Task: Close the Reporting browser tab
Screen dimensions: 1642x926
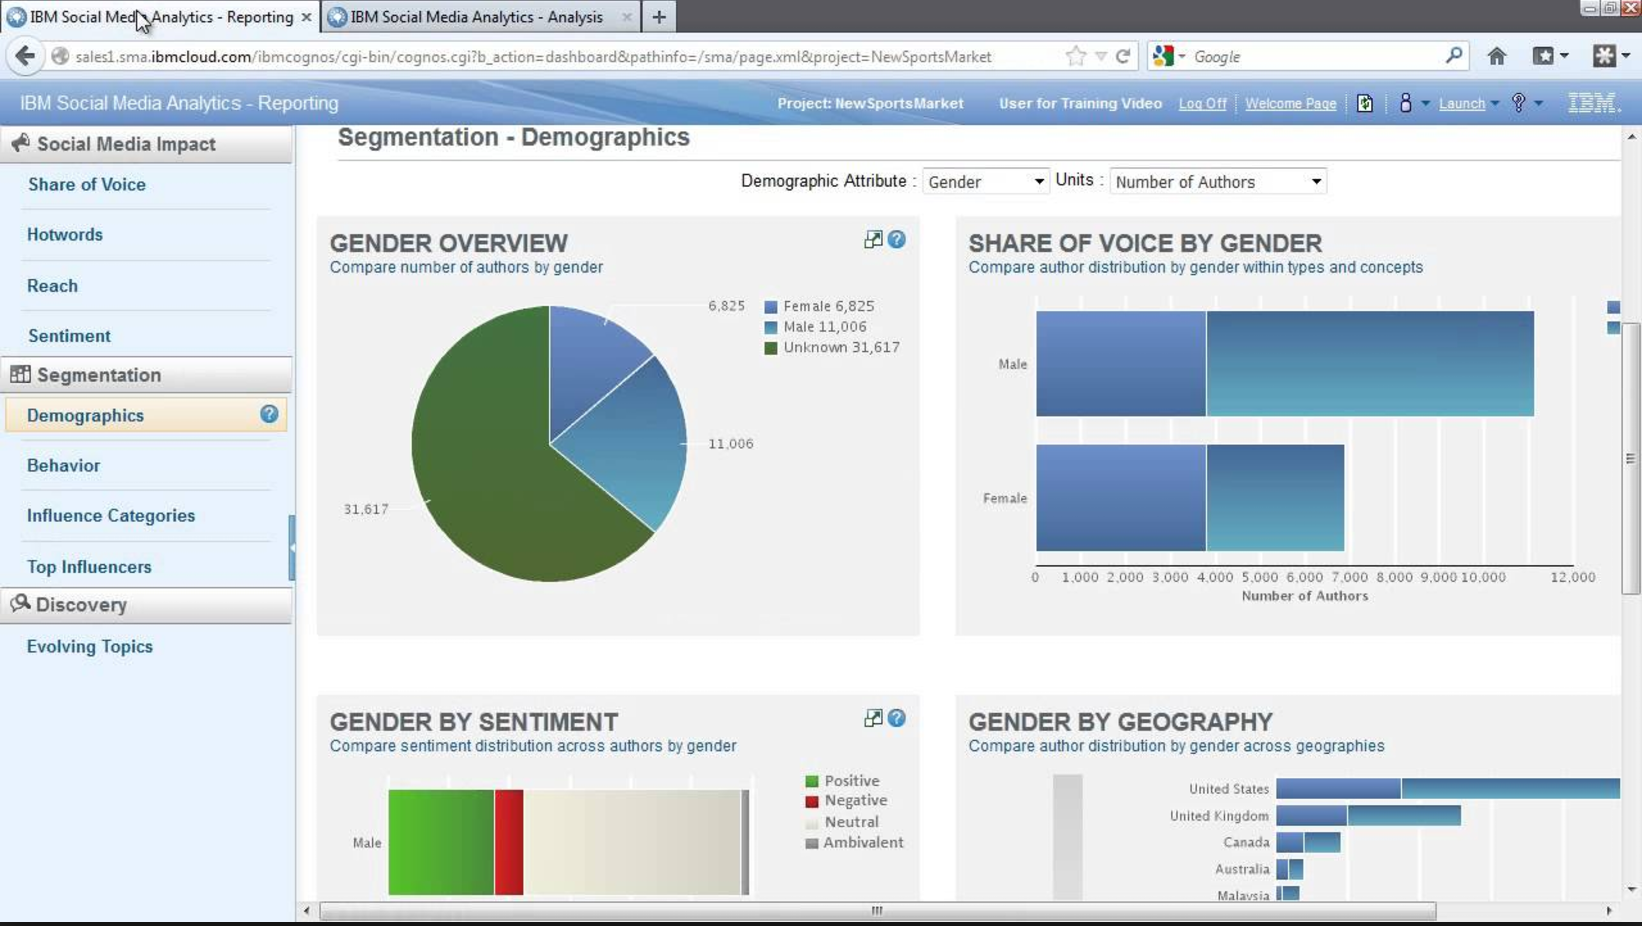Action: [x=306, y=17]
